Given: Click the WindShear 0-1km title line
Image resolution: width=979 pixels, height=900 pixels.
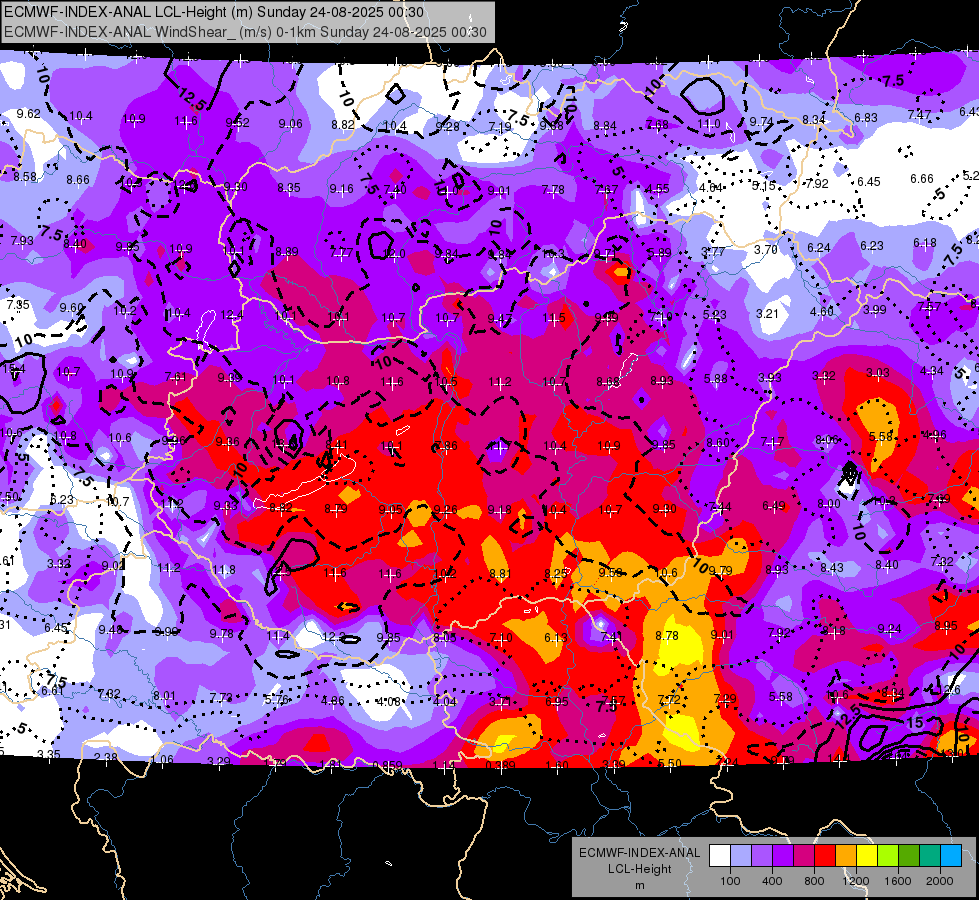Looking at the screenshot, I should [x=245, y=32].
